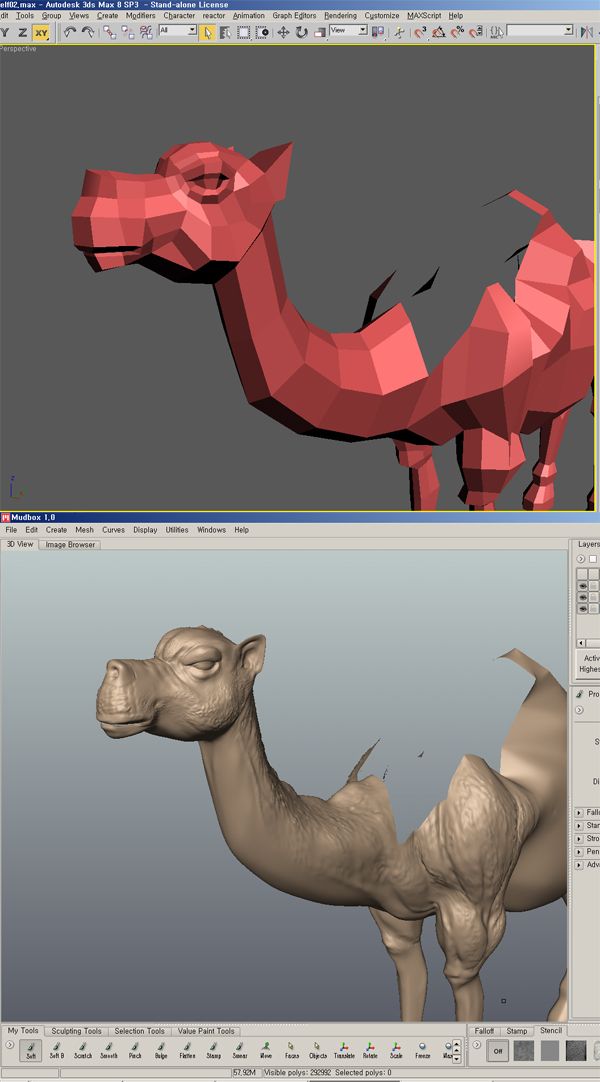Viewport: 600px width, 1082px height.
Task: Expand the Advanced properties section
Action: (x=579, y=865)
